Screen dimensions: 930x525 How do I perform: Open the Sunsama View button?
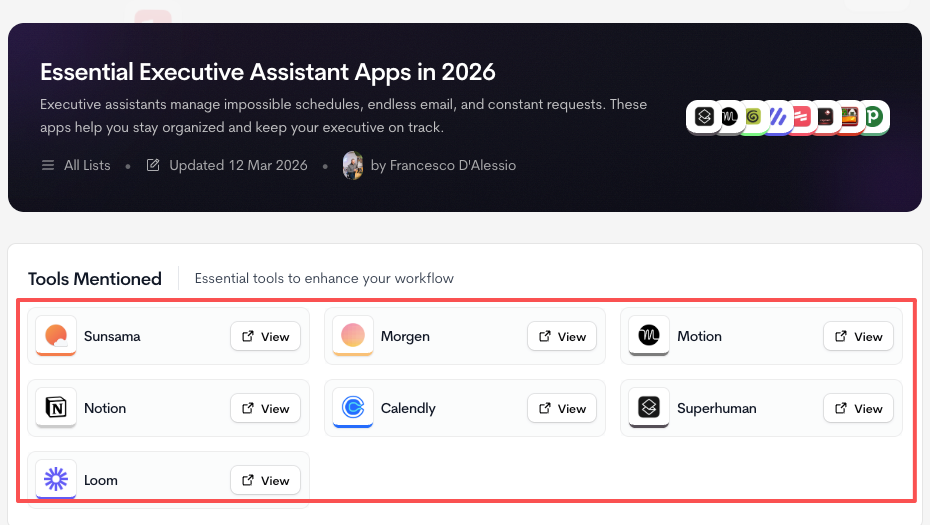[265, 336]
